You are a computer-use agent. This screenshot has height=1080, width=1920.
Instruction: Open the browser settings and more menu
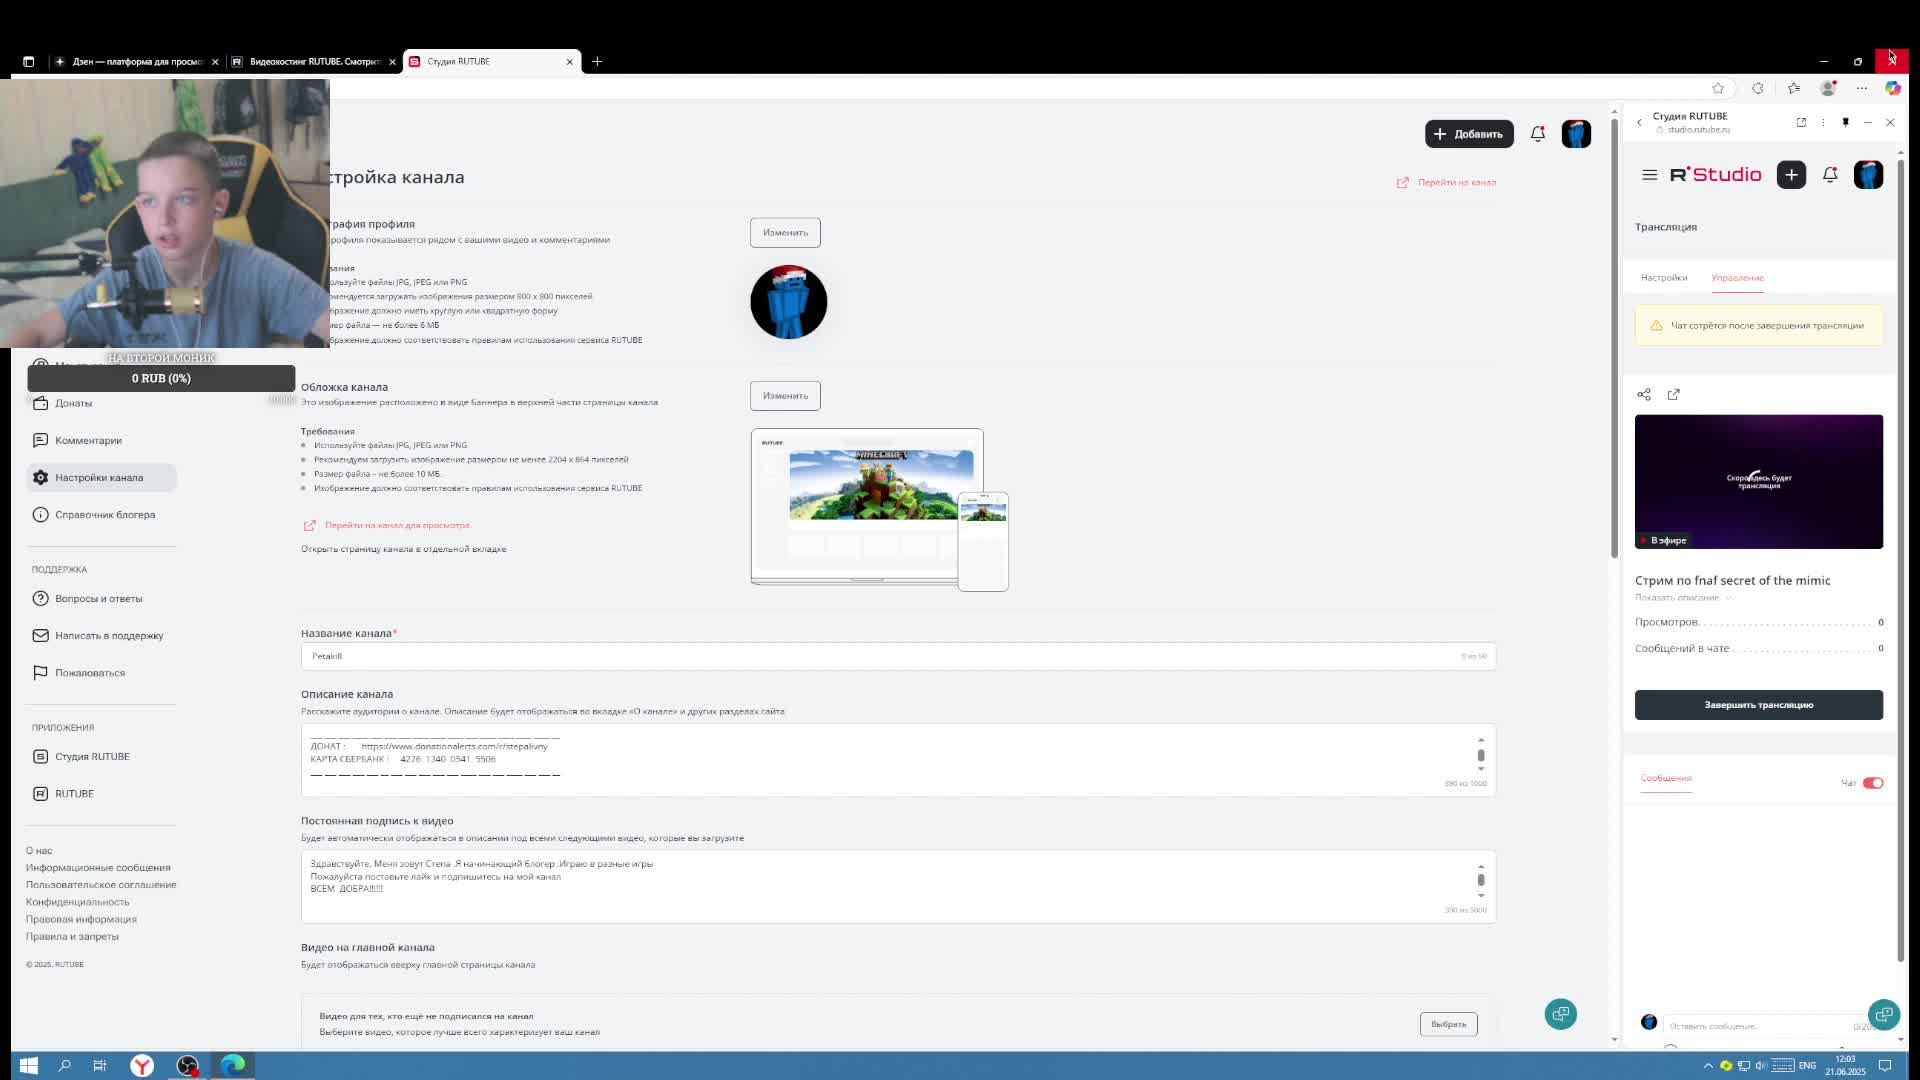click(x=1861, y=88)
